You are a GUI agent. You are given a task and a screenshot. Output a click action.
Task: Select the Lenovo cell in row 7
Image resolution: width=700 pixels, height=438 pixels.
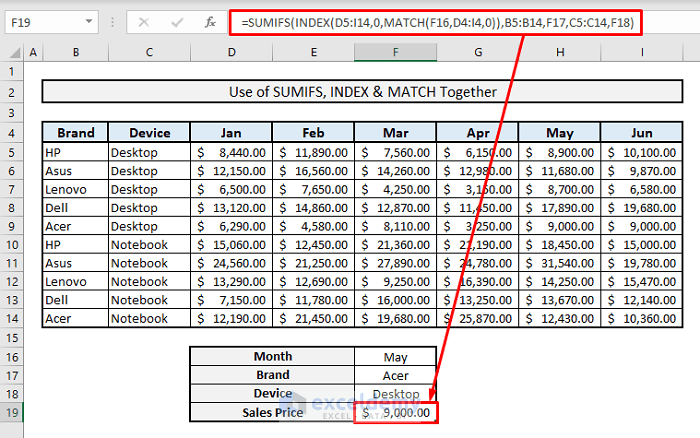[x=75, y=189]
